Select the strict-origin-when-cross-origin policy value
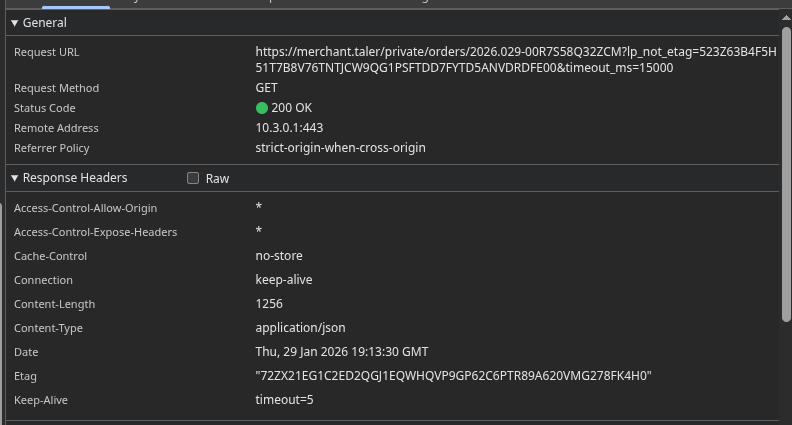The width and height of the screenshot is (792, 425). [x=340, y=148]
